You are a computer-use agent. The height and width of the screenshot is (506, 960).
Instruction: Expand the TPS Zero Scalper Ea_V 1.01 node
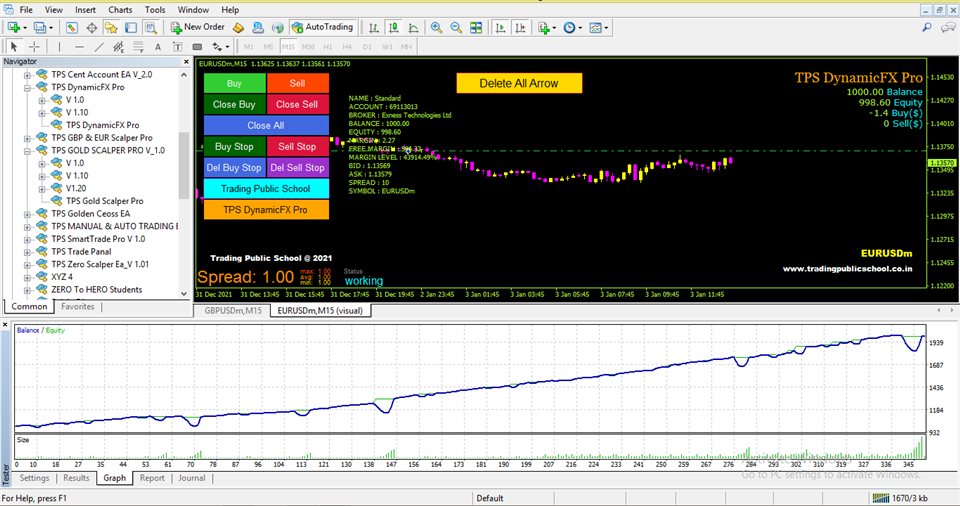pos(27,265)
